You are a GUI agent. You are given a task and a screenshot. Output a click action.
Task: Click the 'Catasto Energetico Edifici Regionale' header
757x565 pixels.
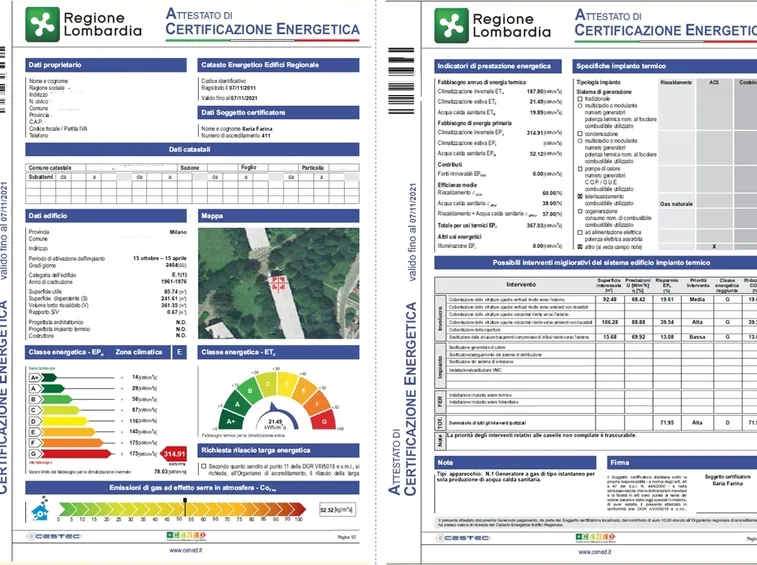click(x=278, y=65)
